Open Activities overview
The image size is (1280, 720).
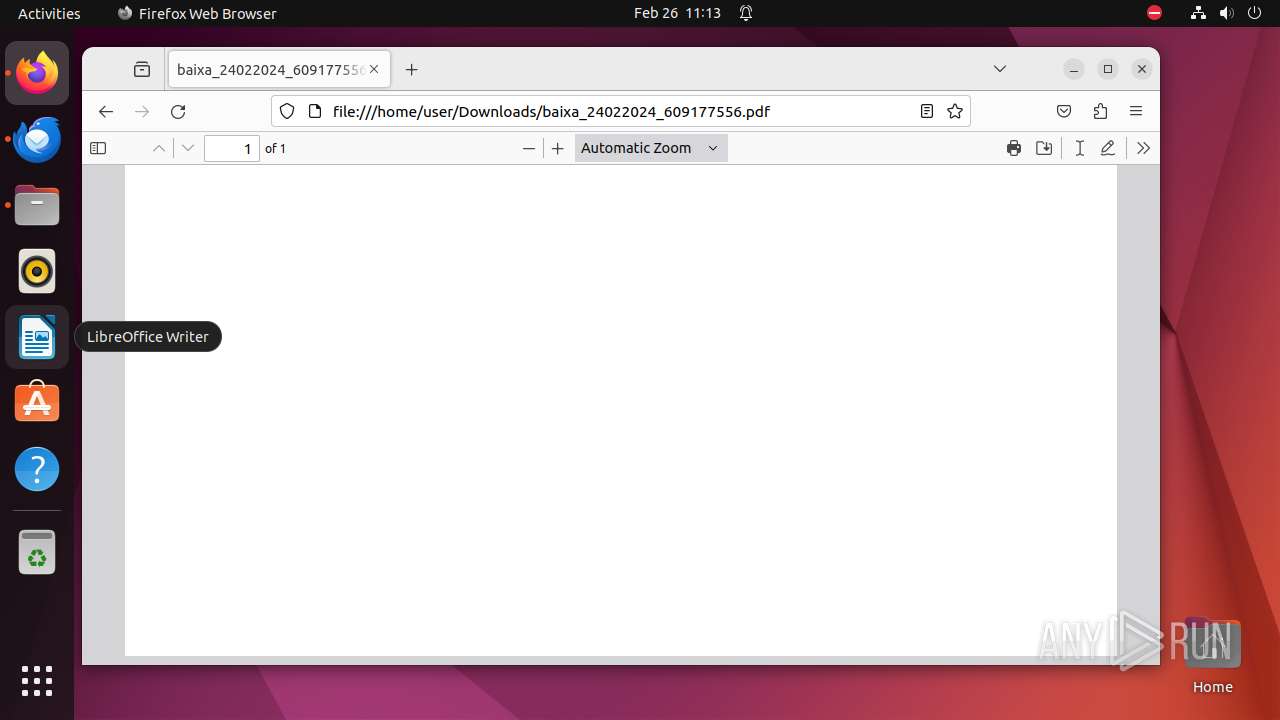point(49,13)
